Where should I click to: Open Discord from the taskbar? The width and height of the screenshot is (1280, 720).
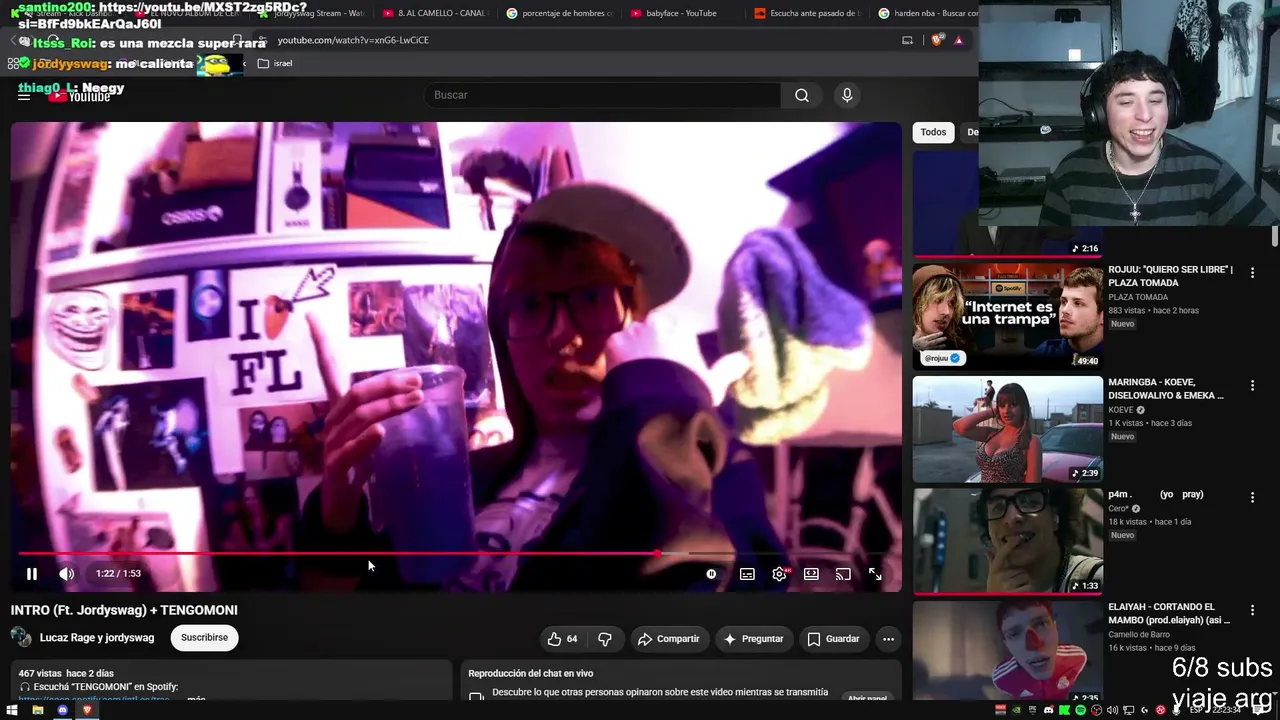[62, 710]
